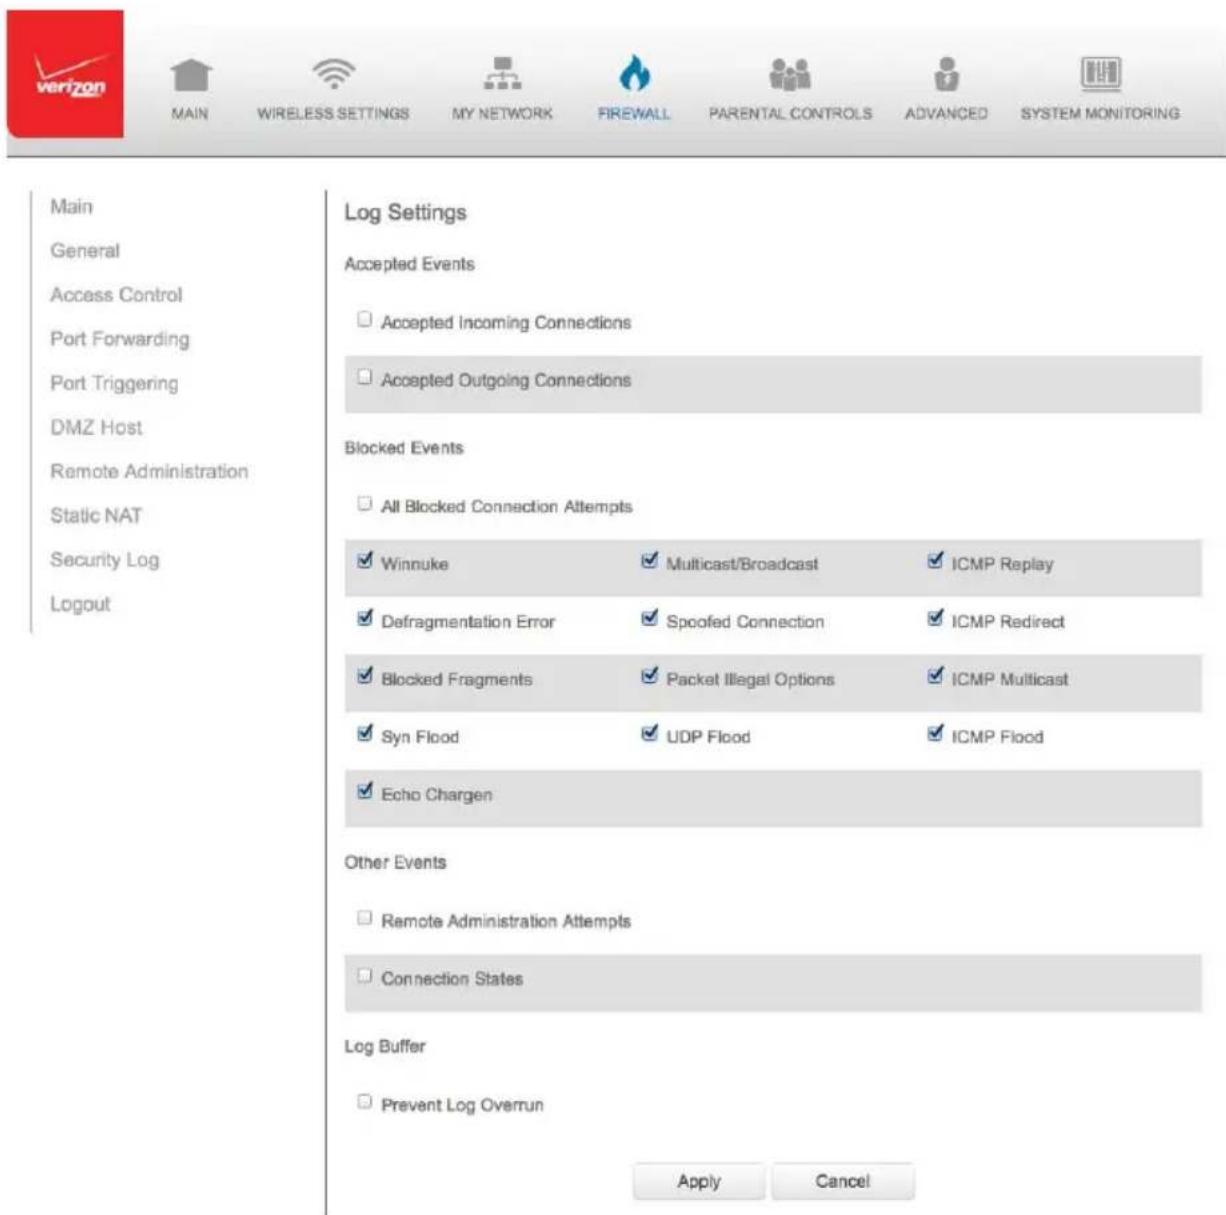Toggle the ICMP Redirect checkbox
Viewport: 1226px width, 1215px height.
coord(935,619)
